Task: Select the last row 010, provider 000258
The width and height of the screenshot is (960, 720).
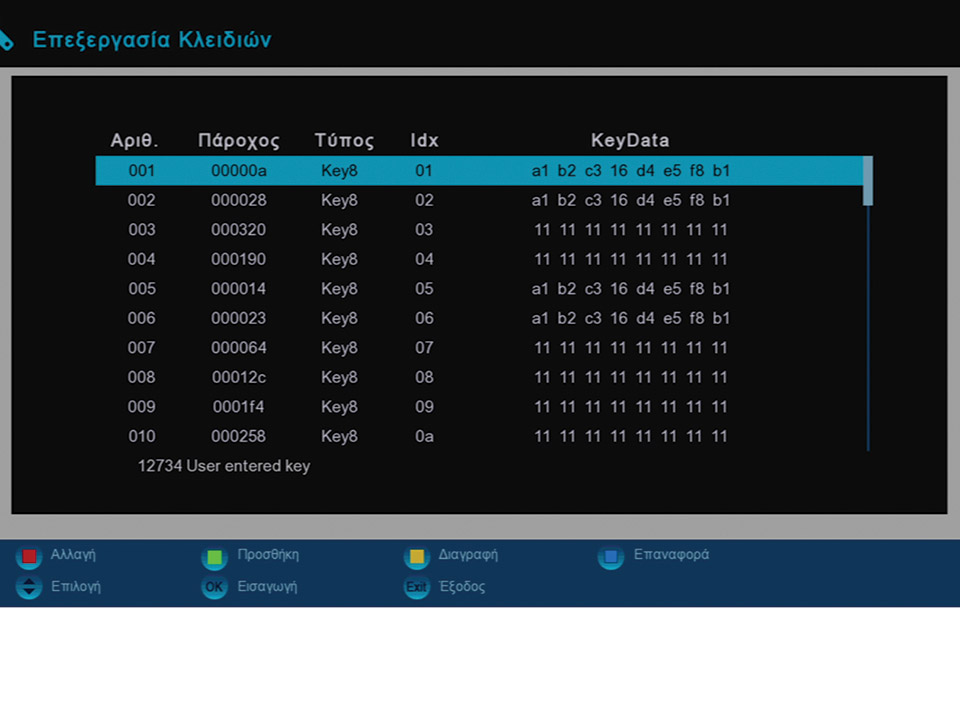Action: pos(480,436)
